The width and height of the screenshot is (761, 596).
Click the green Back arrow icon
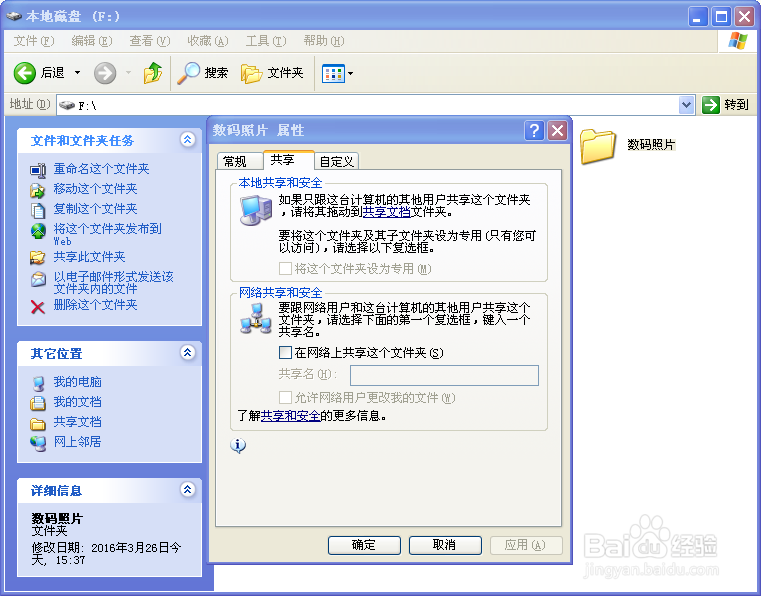[24, 73]
